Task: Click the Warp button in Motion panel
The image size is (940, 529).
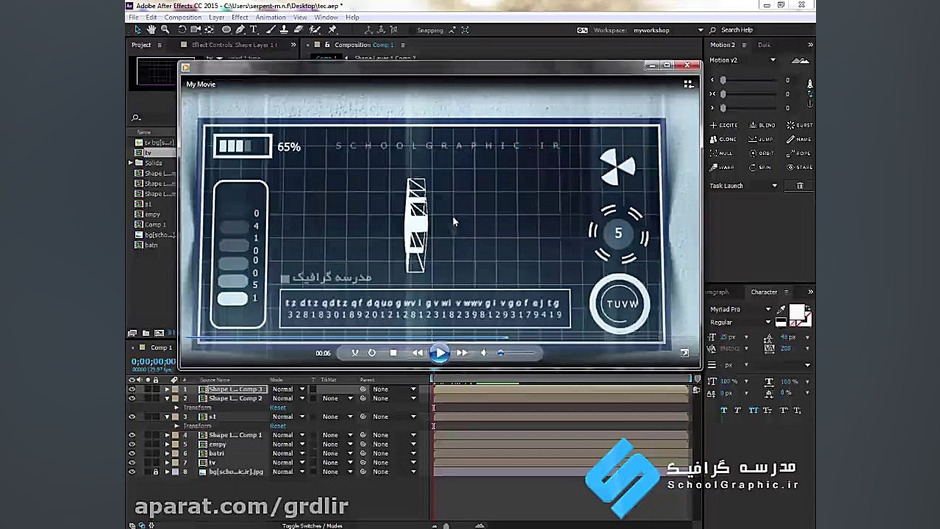Action: click(x=724, y=167)
